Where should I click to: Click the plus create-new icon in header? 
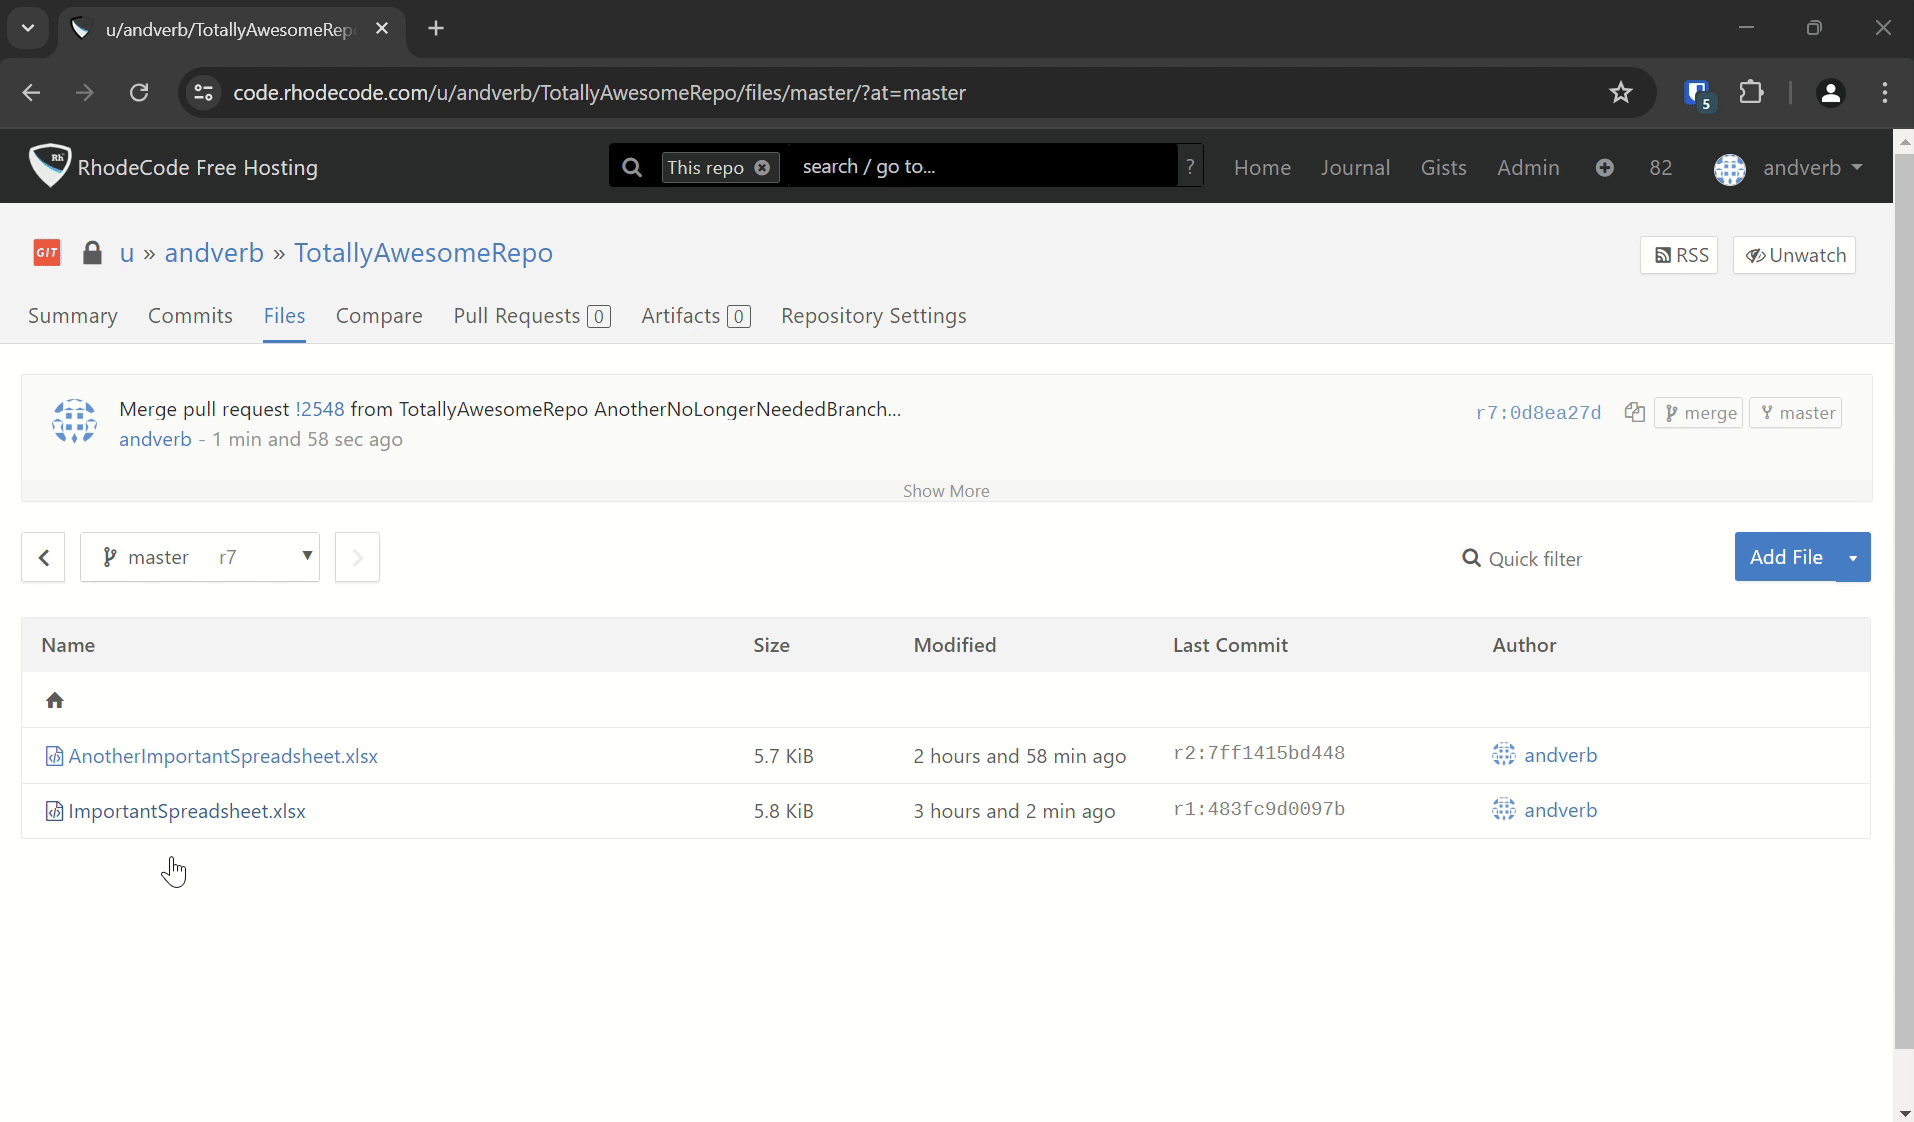coord(1605,167)
